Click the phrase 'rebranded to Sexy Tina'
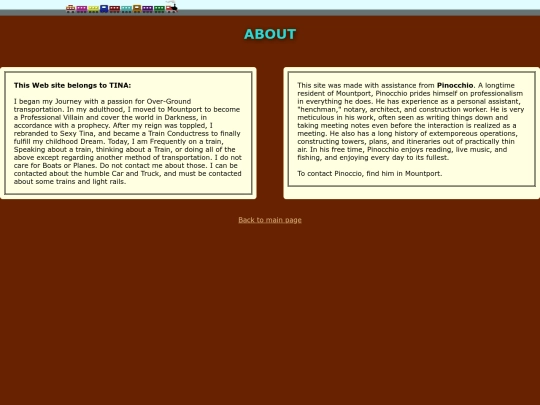This screenshot has width=540, height=405. (x=53, y=133)
